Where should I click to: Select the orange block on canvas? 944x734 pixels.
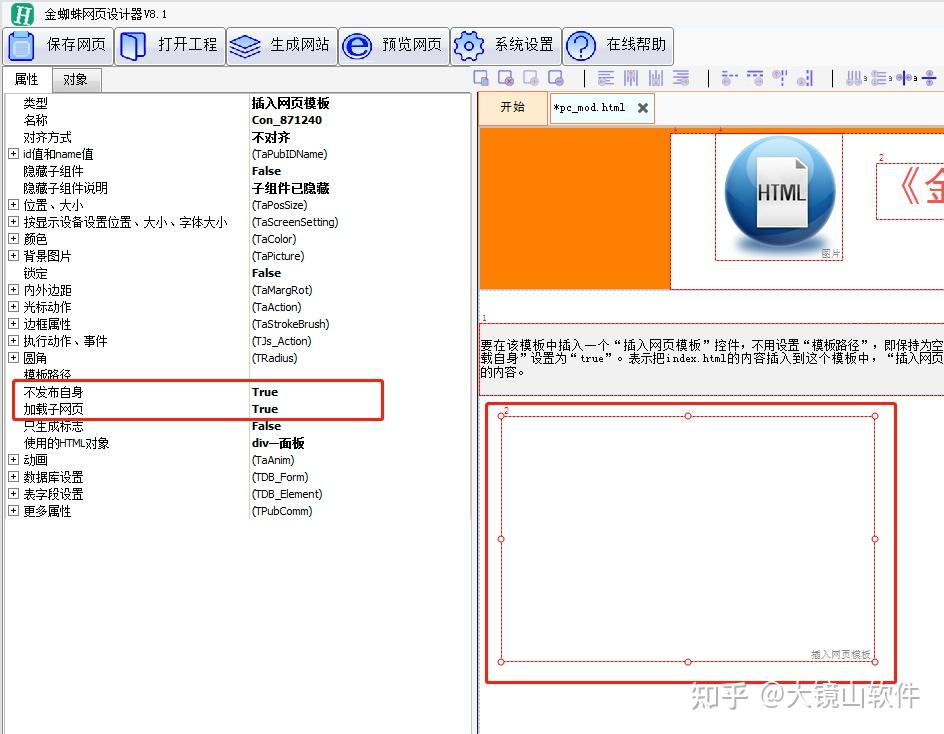click(x=575, y=209)
